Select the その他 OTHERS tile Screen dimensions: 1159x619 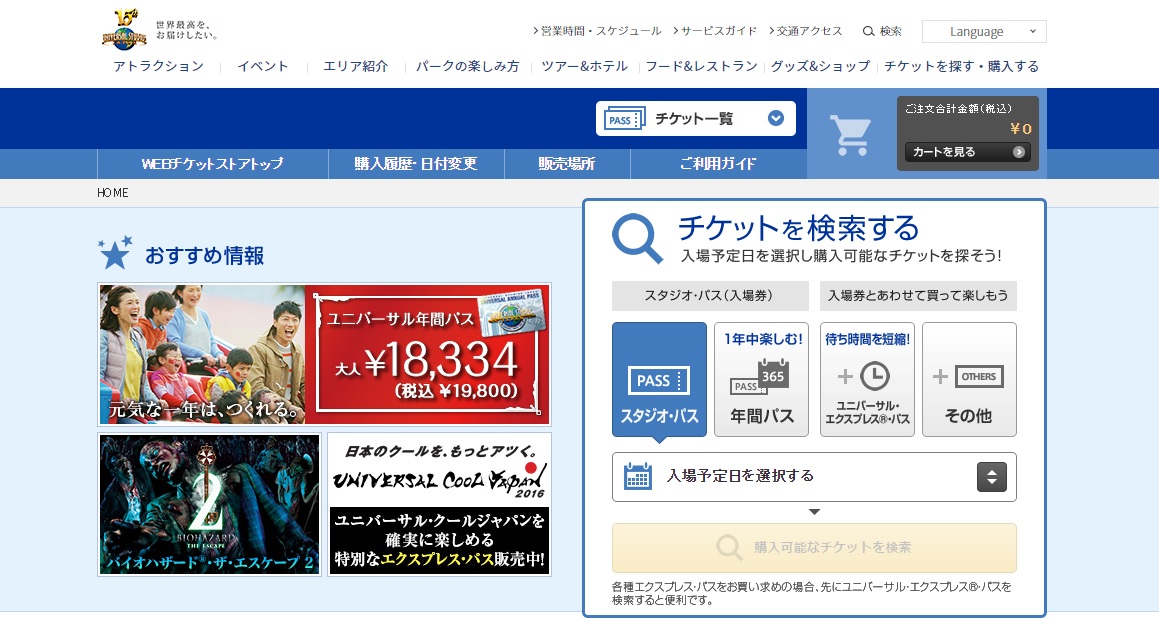[x=969, y=379]
